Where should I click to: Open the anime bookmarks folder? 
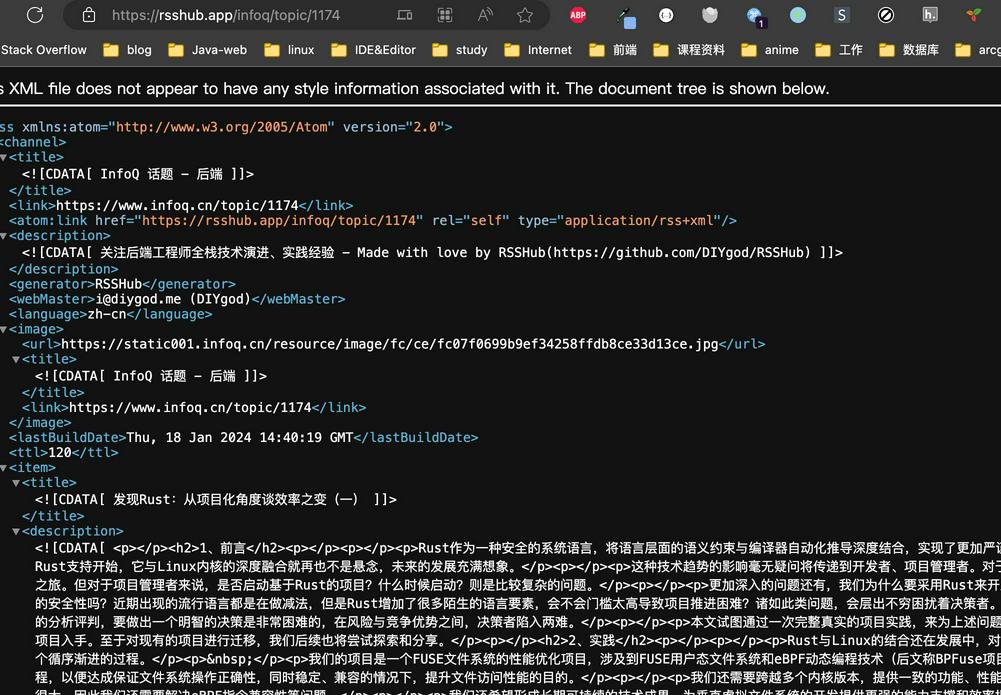pyautogui.click(x=770, y=50)
